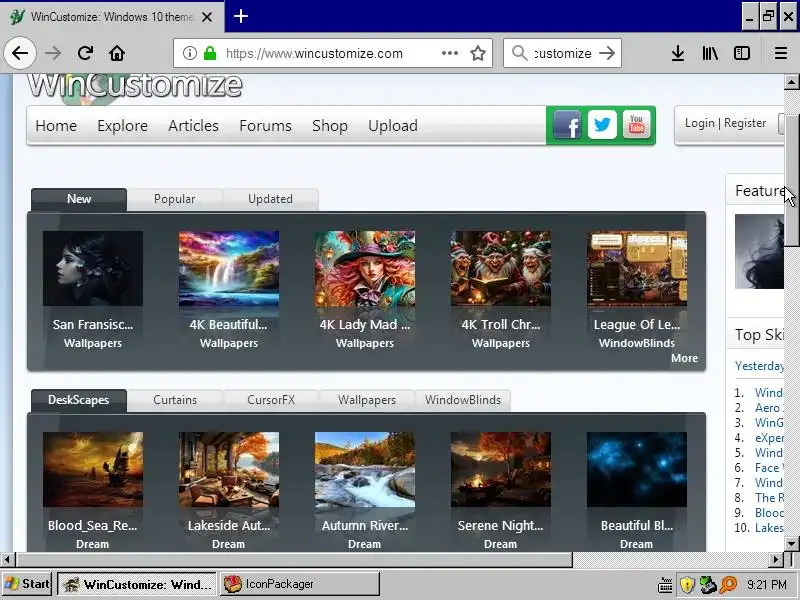Viewport: 800px width, 600px height.
Task: Open the Serene Night... Dream thumbnail
Action: click(x=501, y=469)
